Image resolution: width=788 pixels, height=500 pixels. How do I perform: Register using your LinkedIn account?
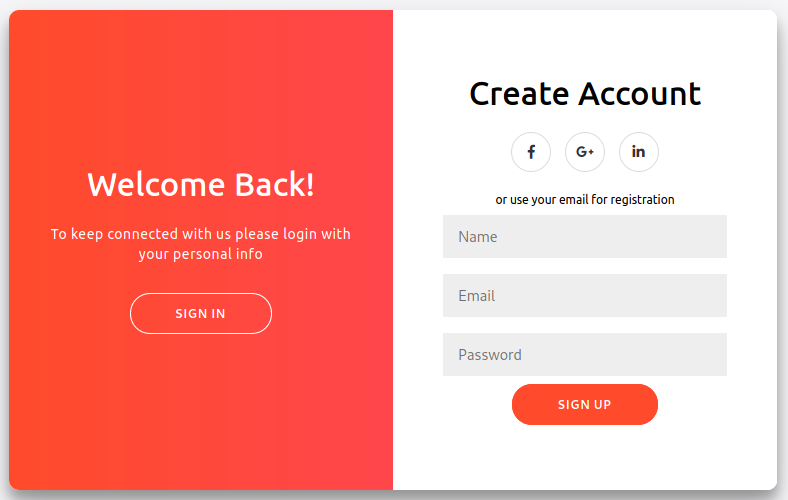pyautogui.click(x=639, y=152)
